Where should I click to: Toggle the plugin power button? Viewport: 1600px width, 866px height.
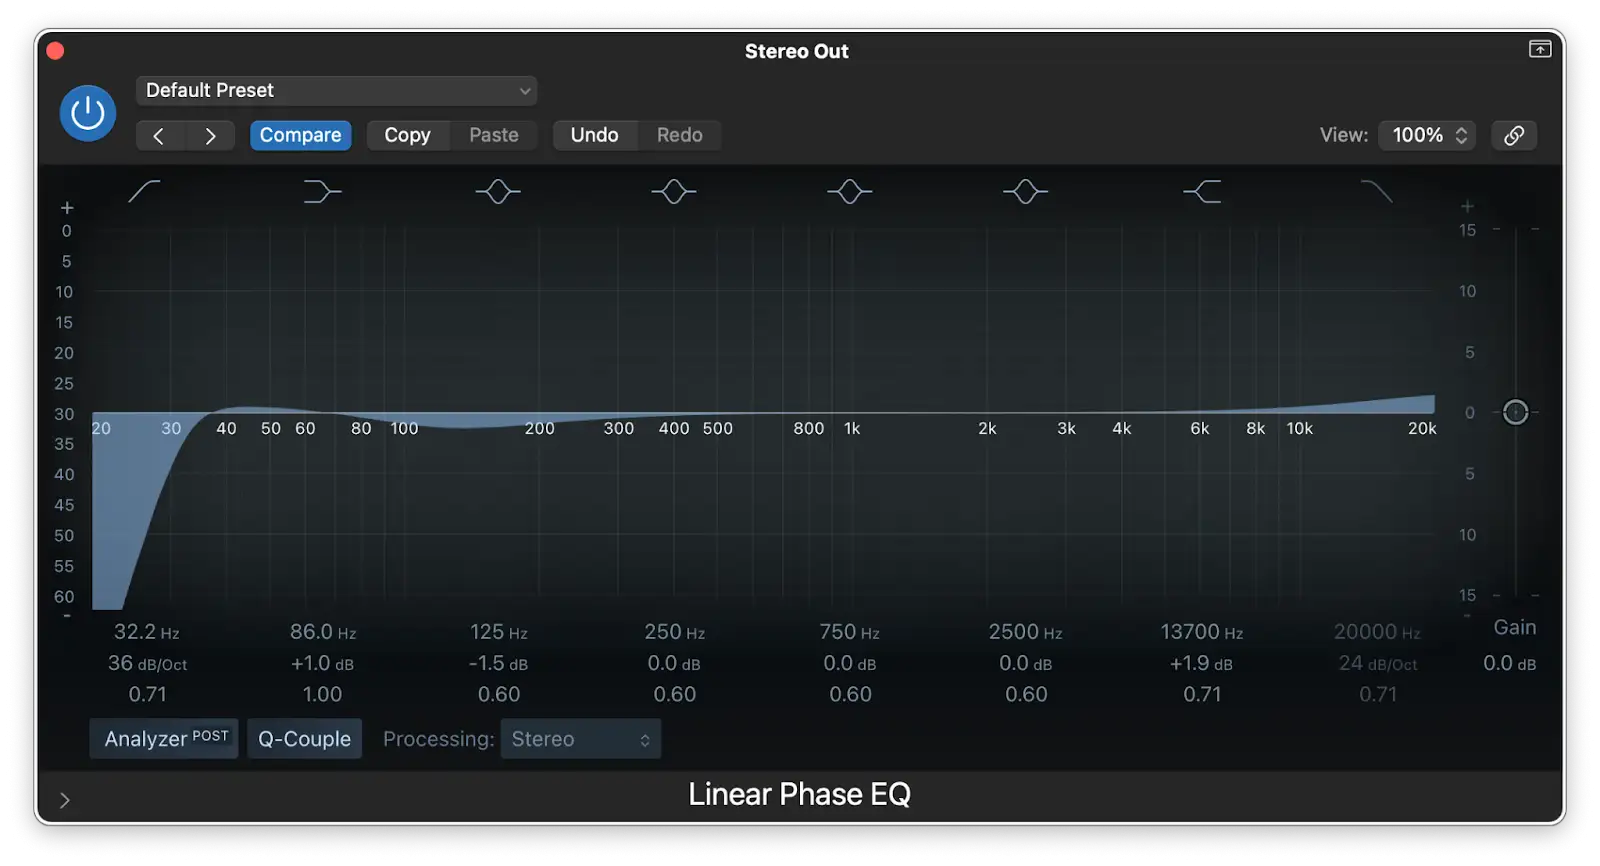[88, 113]
